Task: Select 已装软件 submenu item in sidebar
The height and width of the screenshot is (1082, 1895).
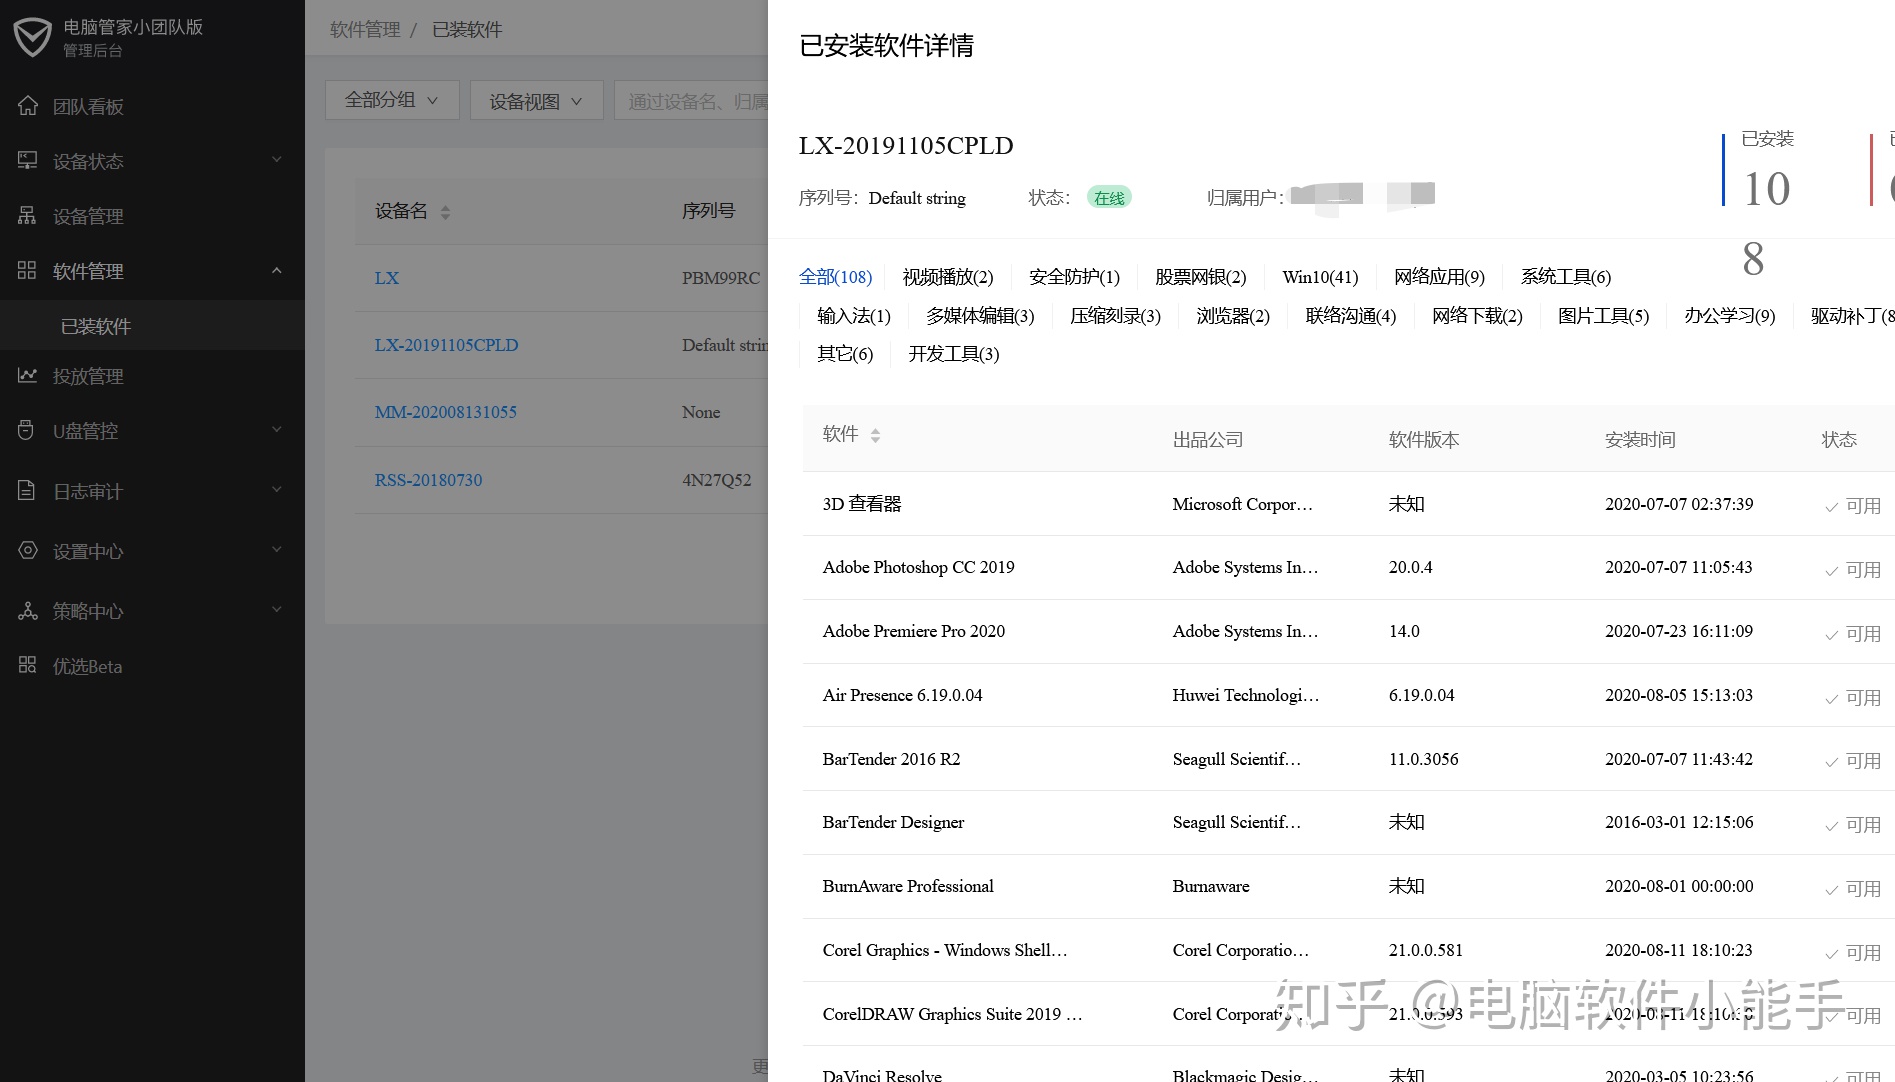Action: click(96, 326)
